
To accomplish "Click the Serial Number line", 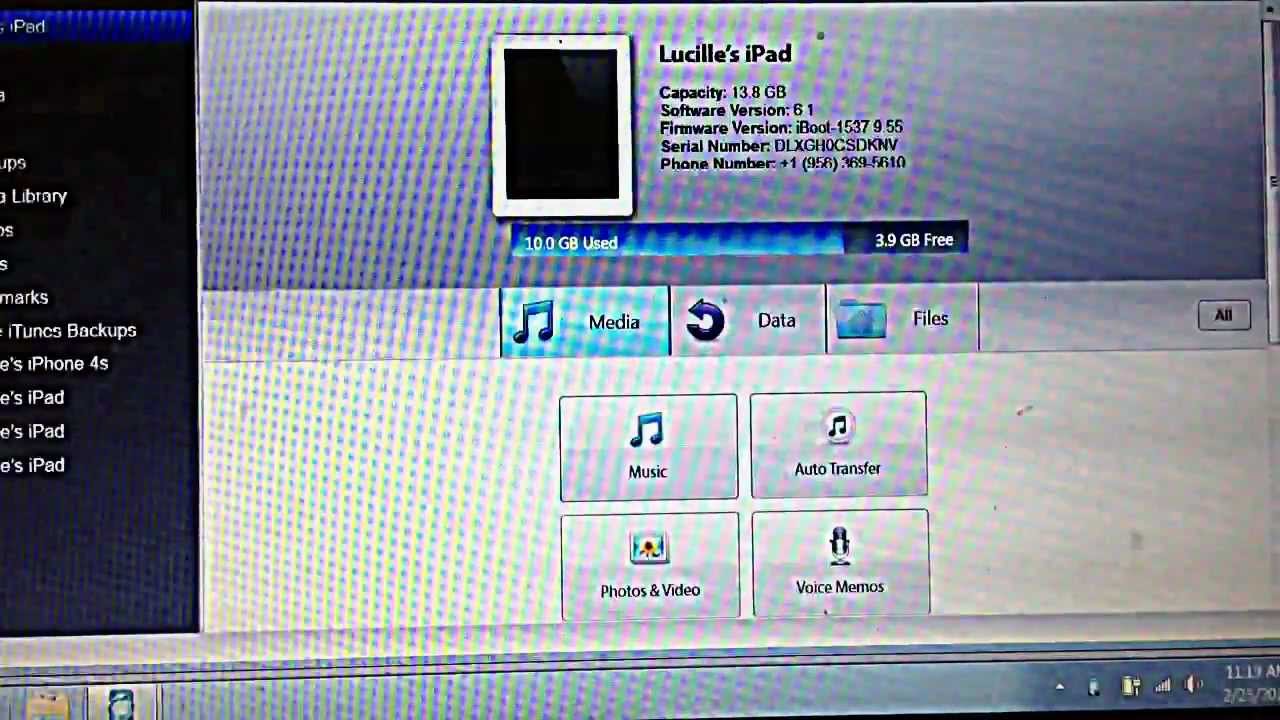I will pos(779,145).
